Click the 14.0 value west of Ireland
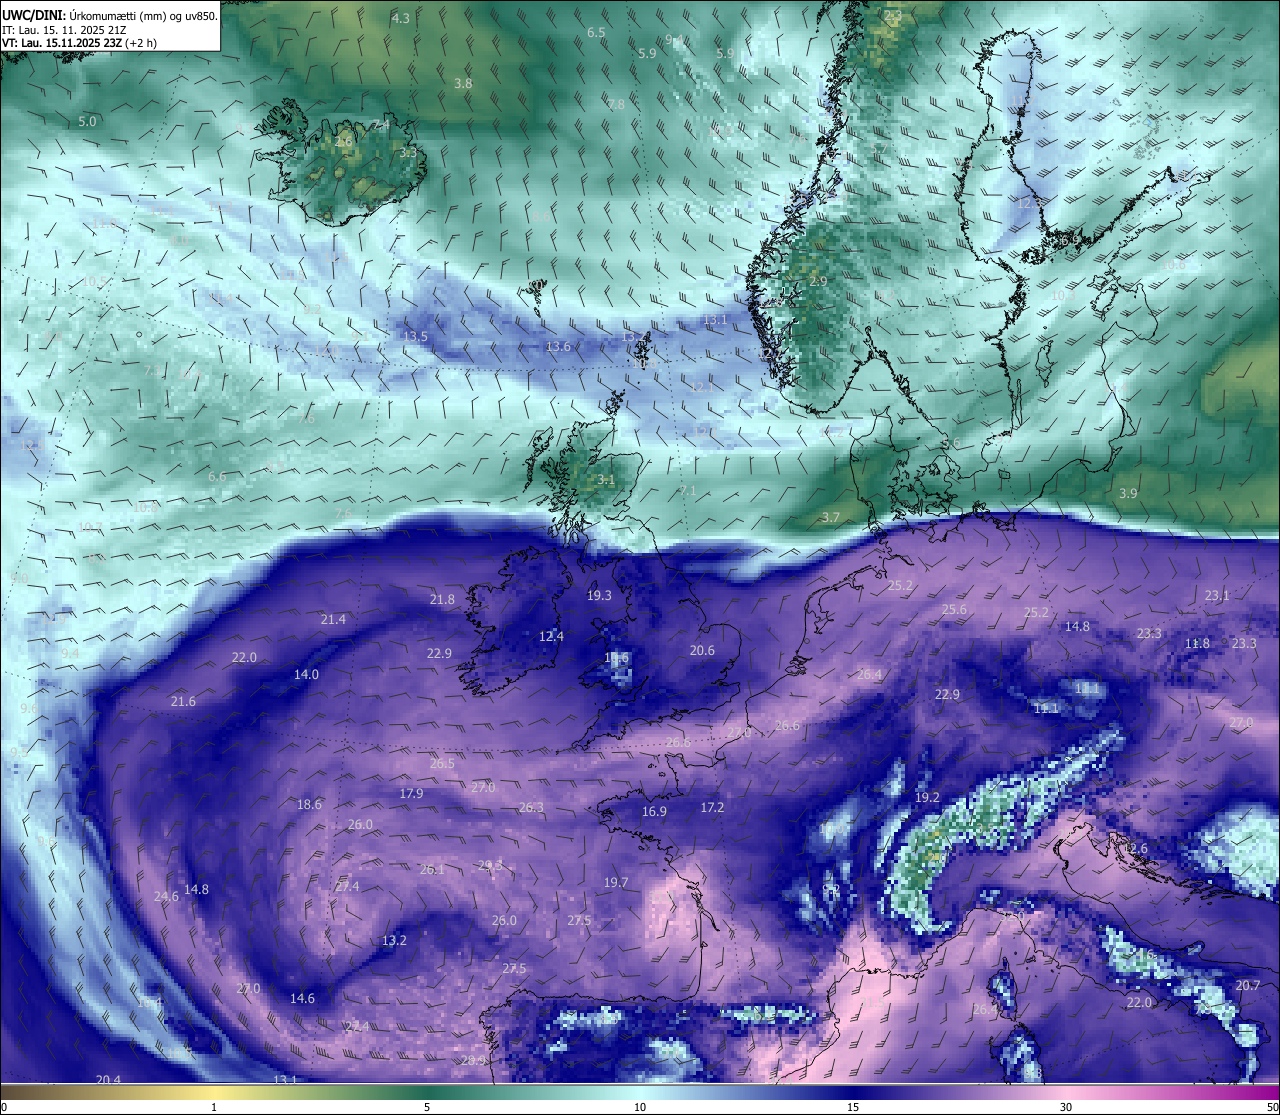Screen dimensions: 1280x1115 coord(306,674)
